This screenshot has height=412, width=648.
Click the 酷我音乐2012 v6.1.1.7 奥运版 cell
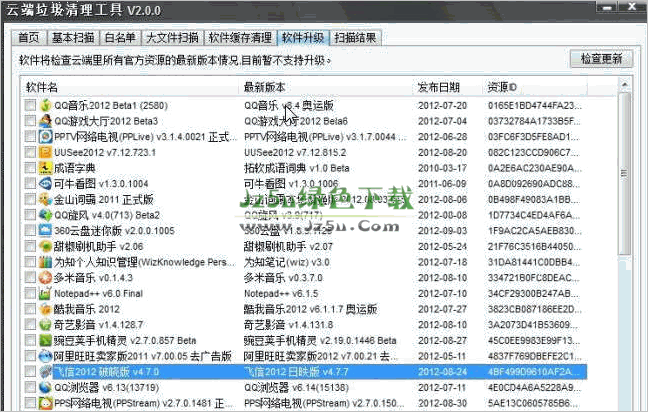pos(310,309)
